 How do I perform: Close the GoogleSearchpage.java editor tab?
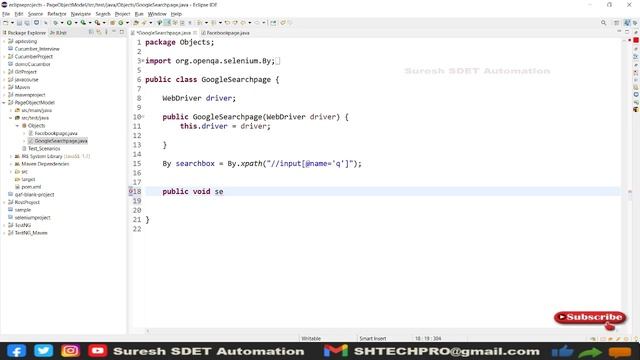[x=195, y=33]
